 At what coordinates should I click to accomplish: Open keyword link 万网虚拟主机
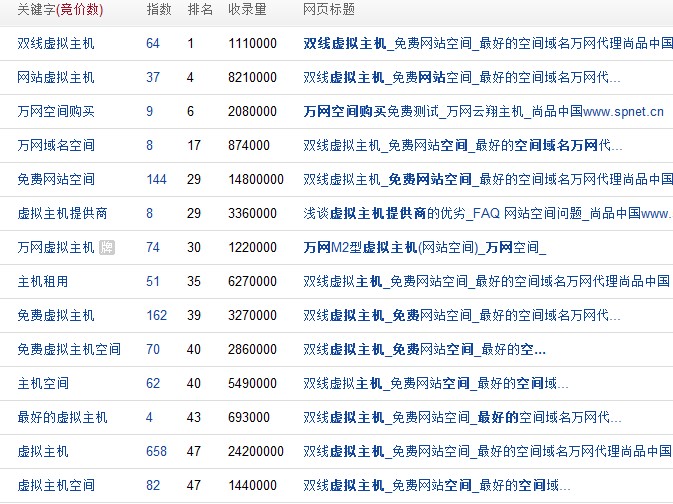tap(56, 247)
